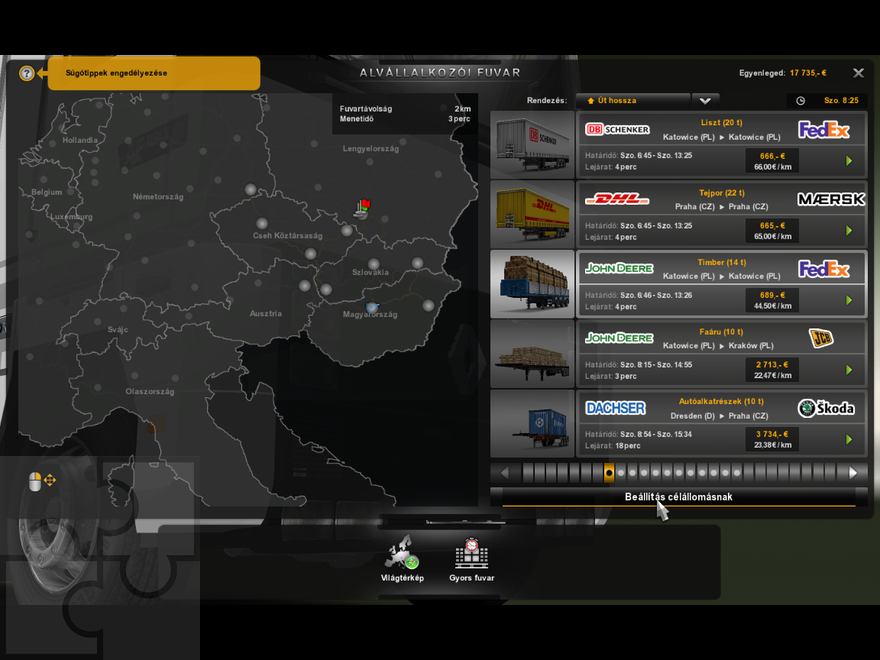The width and height of the screenshot is (880, 660).
Task: Click the Fuvartávolság 2 km info
Action: click(405, 109)
